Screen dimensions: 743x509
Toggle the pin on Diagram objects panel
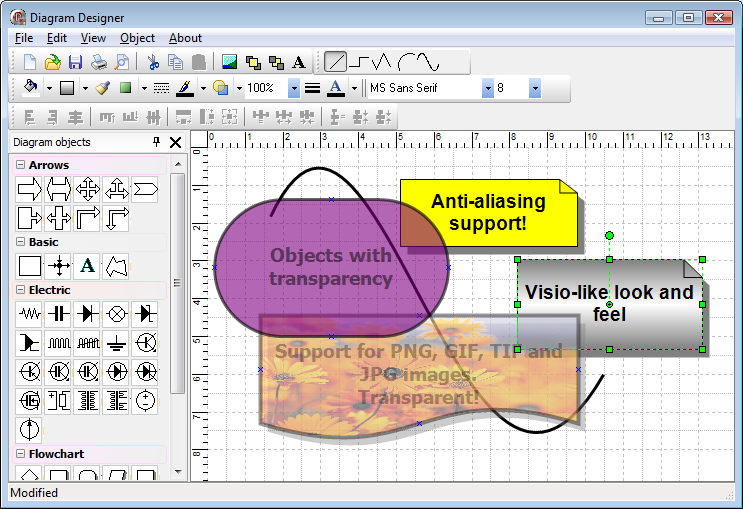click(156, 143)
